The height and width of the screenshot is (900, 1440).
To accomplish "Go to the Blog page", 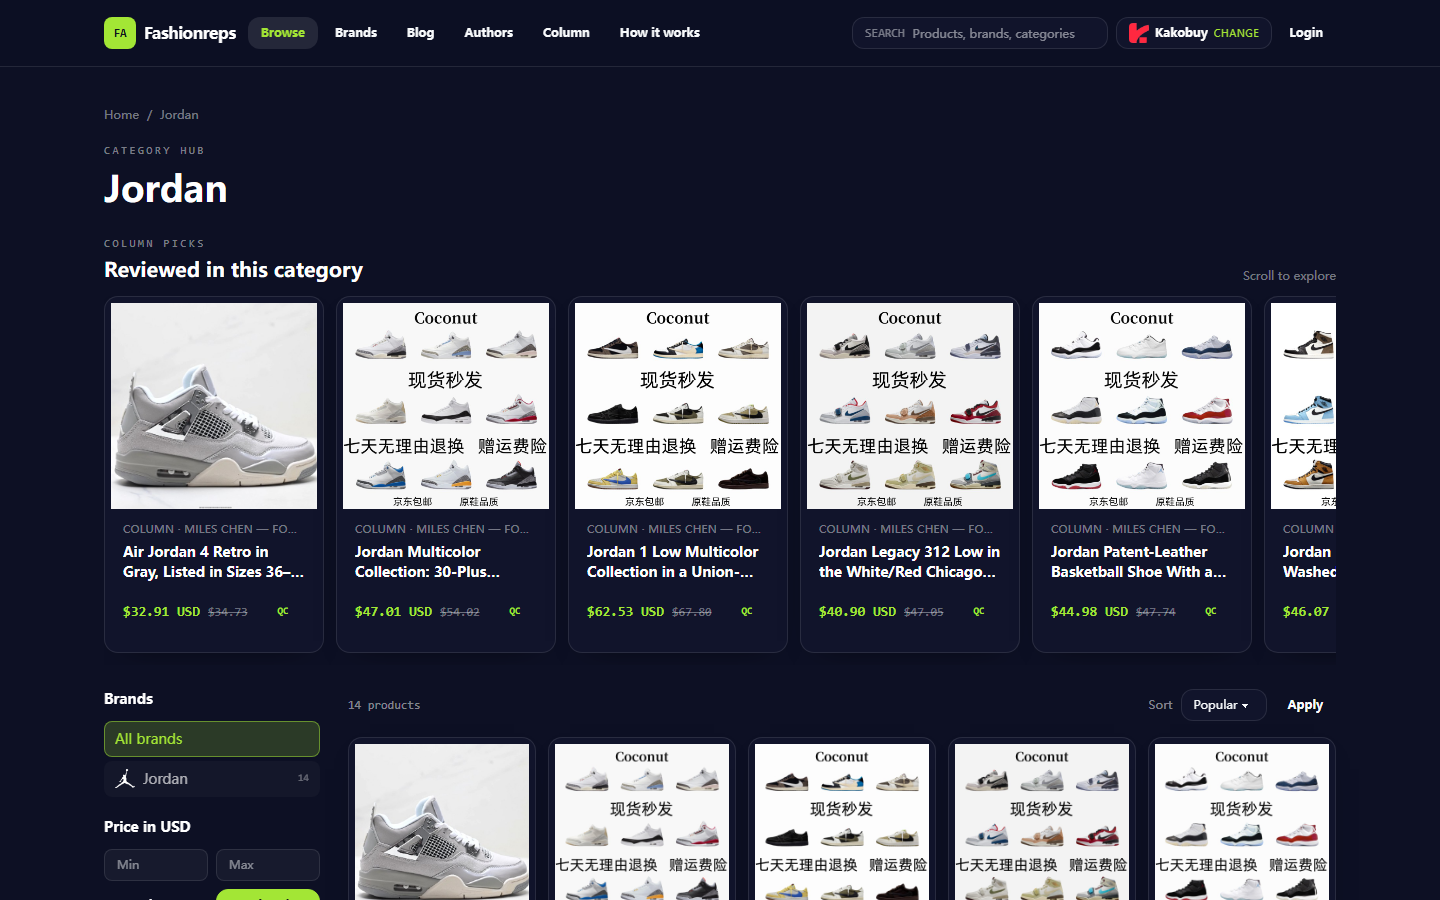I will [x=420, y=33].
